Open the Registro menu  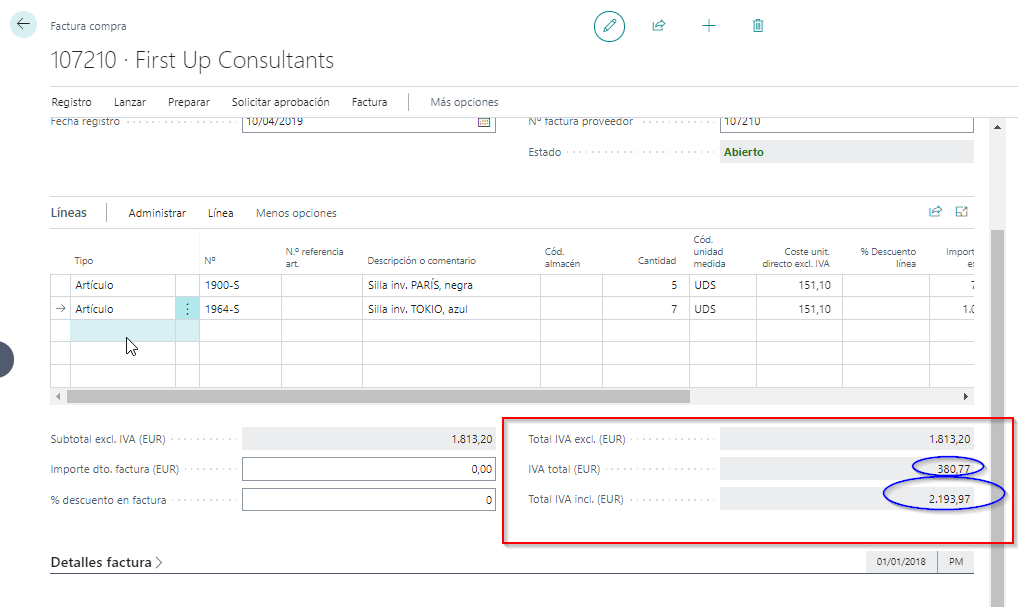pos(71,102)
